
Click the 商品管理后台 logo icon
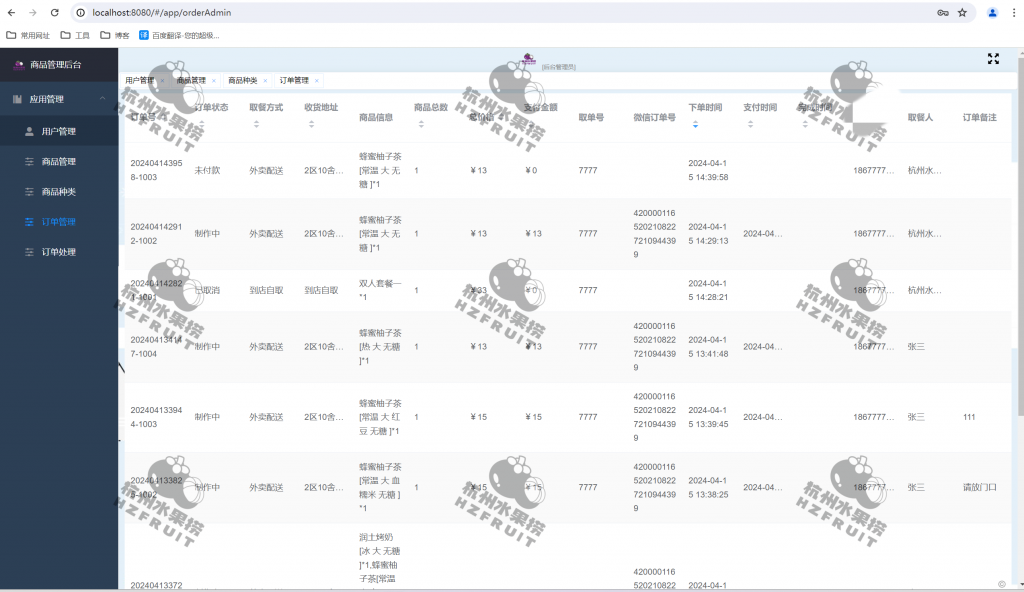point(18,65)
